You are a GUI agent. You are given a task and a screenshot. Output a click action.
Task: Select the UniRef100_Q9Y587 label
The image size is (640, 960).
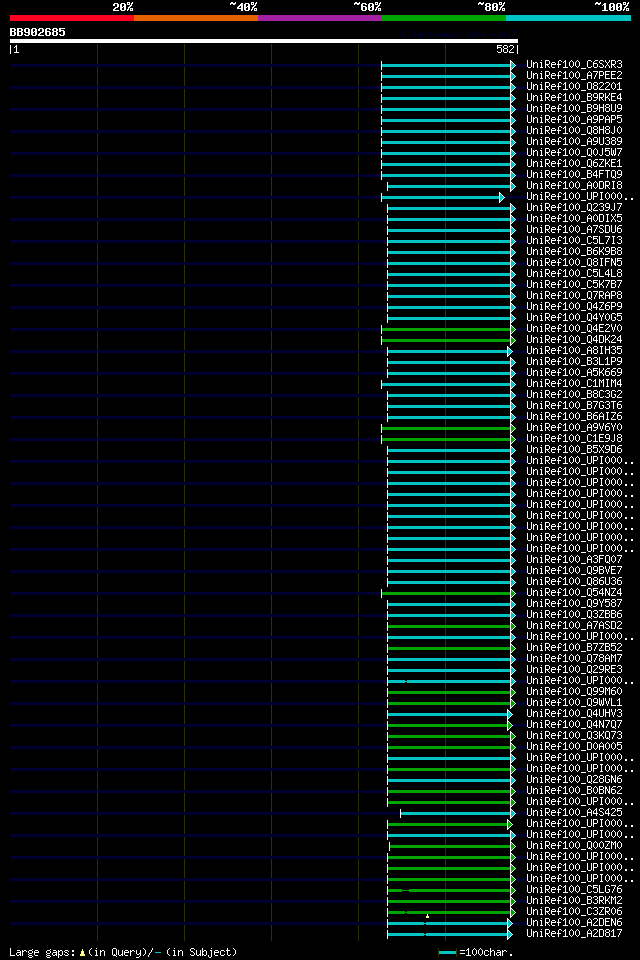pos(574,604)
